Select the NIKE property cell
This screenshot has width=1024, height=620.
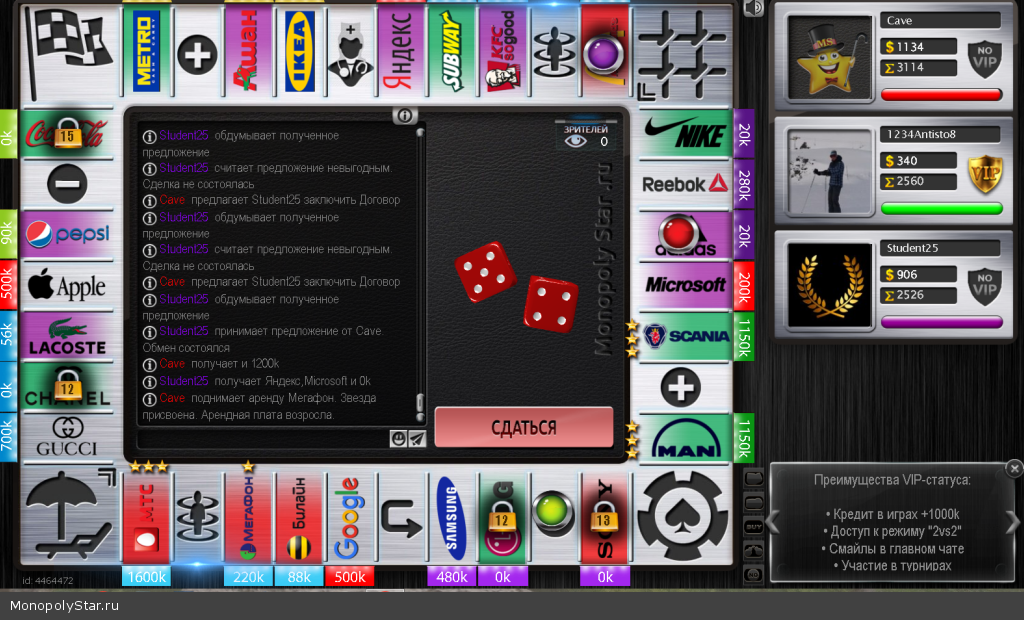pyautogui.click(x=684, y=134)
